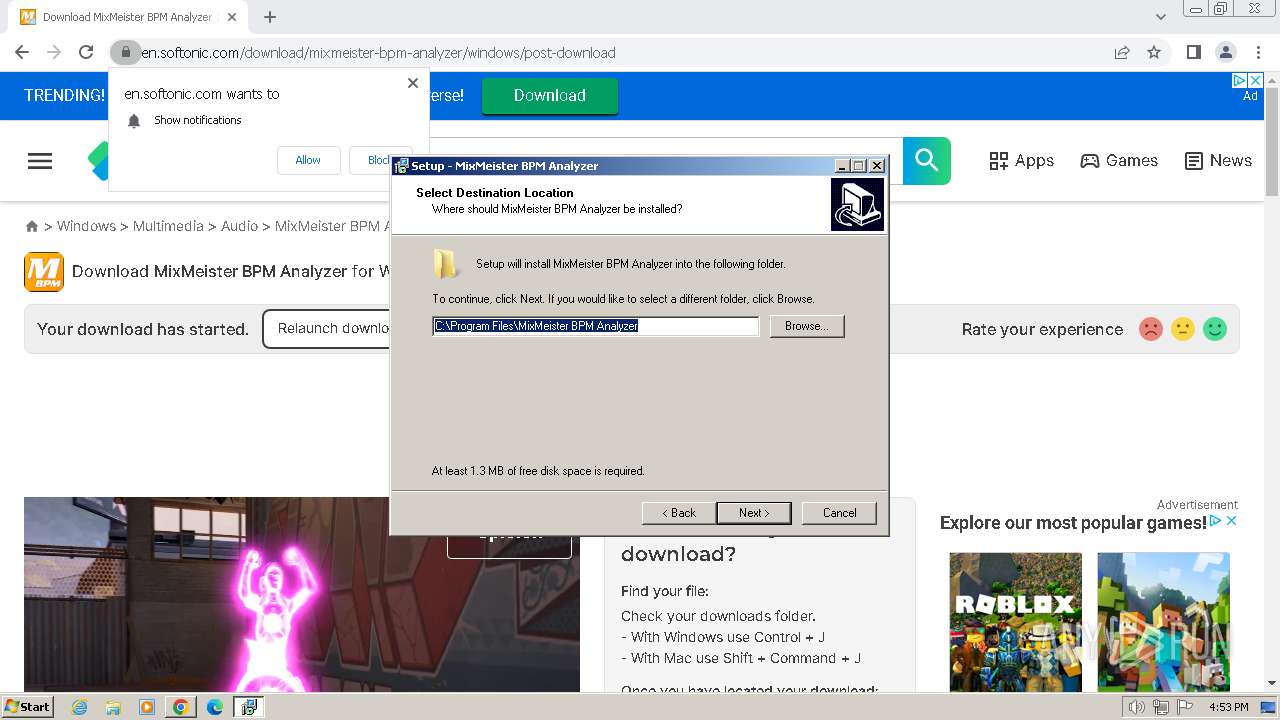Rate experience with the green happy face
Viewport: 1280px width, 720px height.
click(x=1215, y=329)
